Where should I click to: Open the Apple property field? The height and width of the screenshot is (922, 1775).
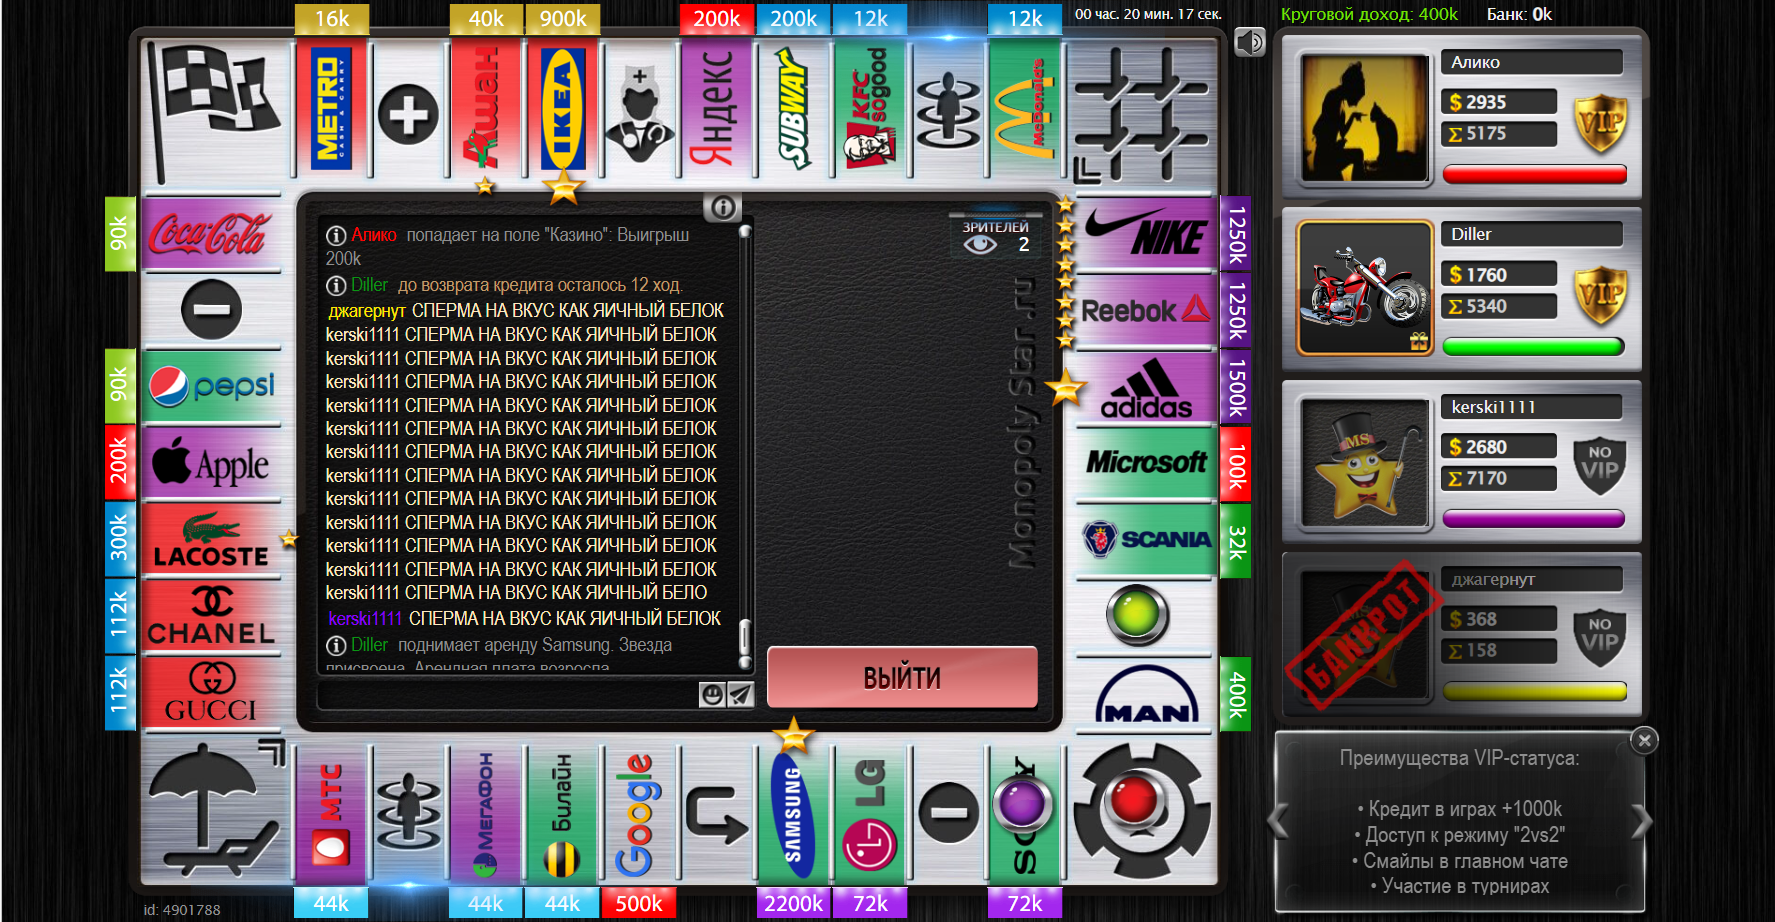pos(212,463)
